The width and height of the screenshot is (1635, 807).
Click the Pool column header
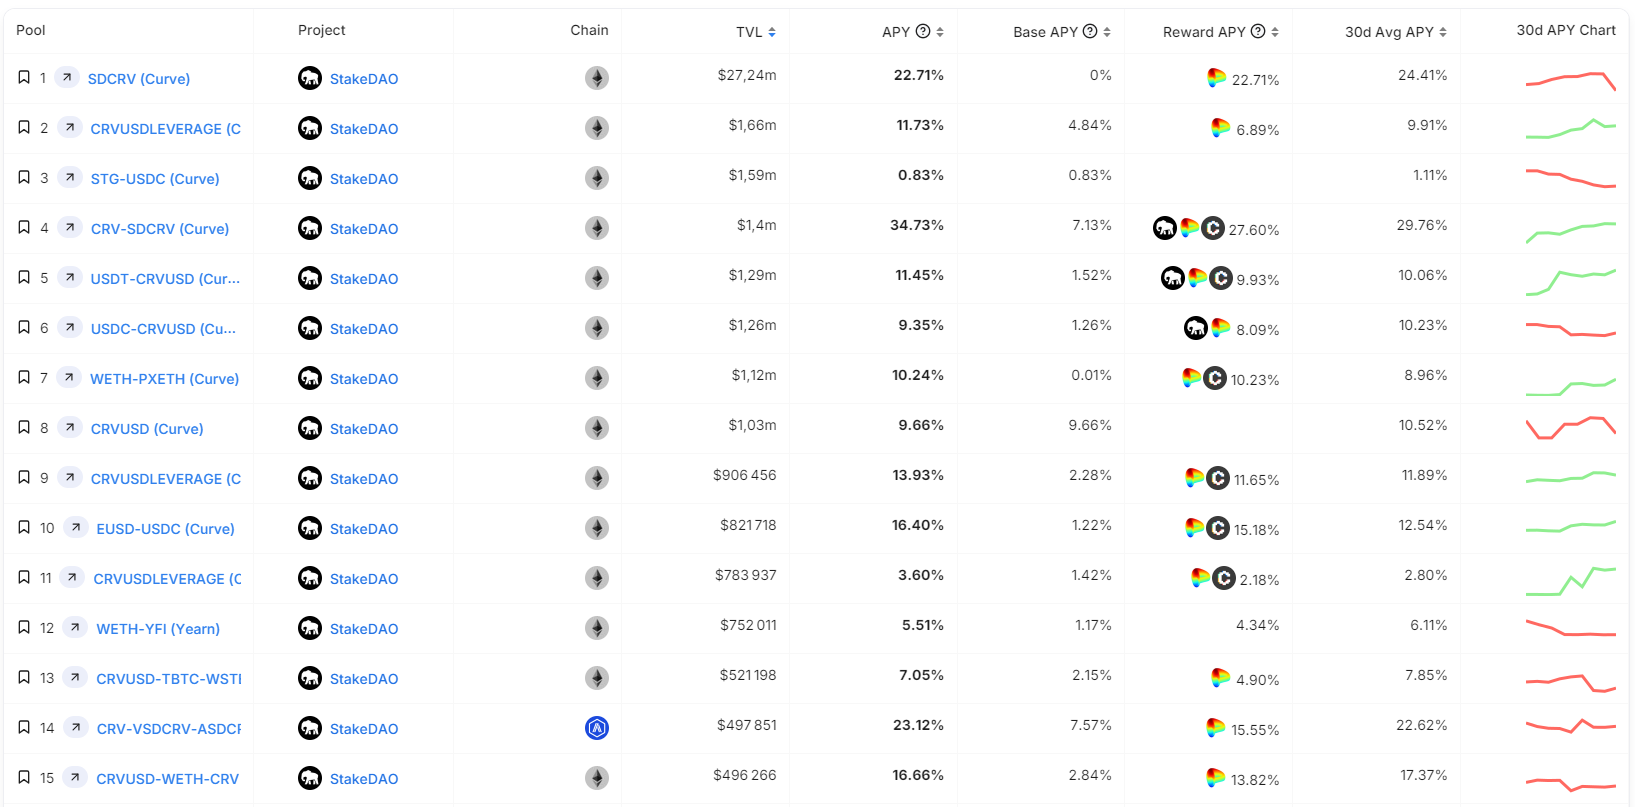pos(31,30)
